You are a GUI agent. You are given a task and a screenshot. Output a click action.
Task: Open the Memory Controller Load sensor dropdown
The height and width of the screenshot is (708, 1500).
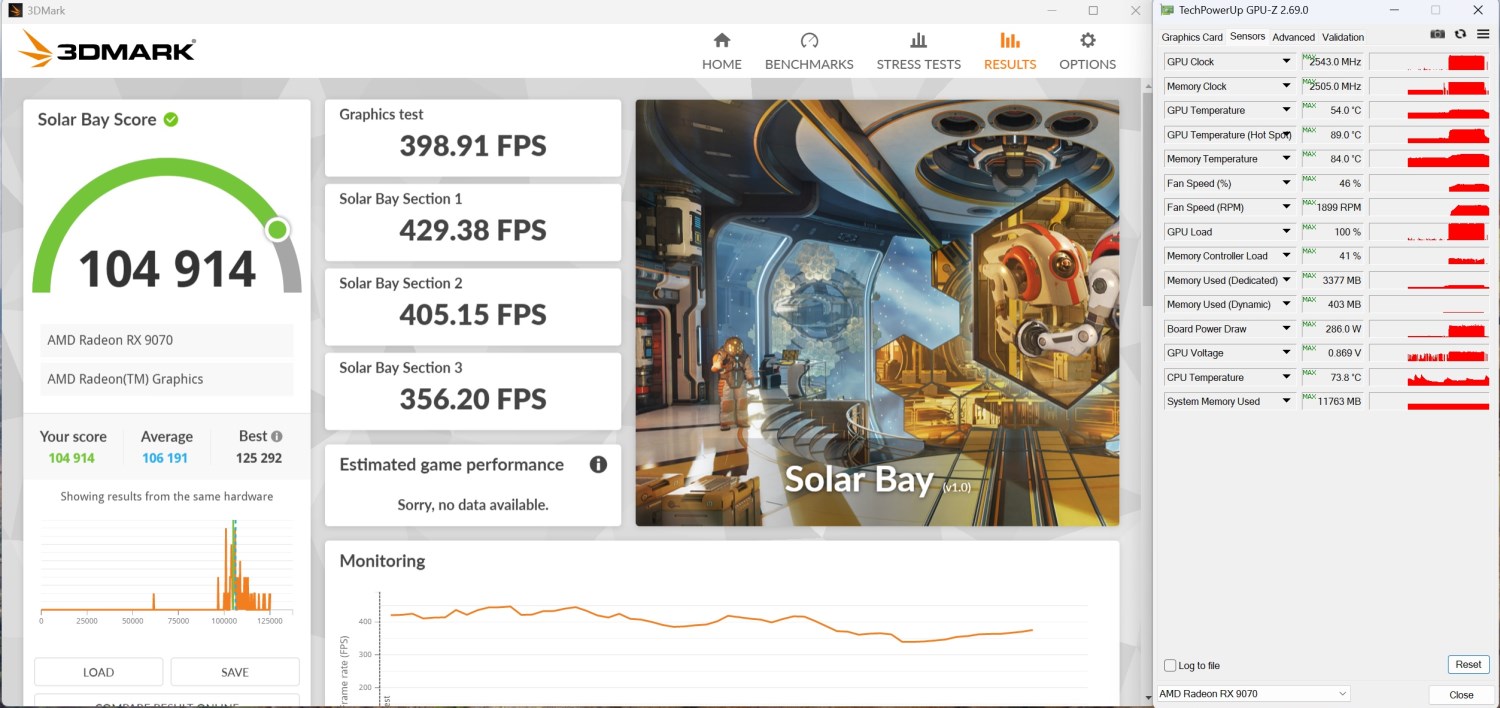coord(1287,256)
